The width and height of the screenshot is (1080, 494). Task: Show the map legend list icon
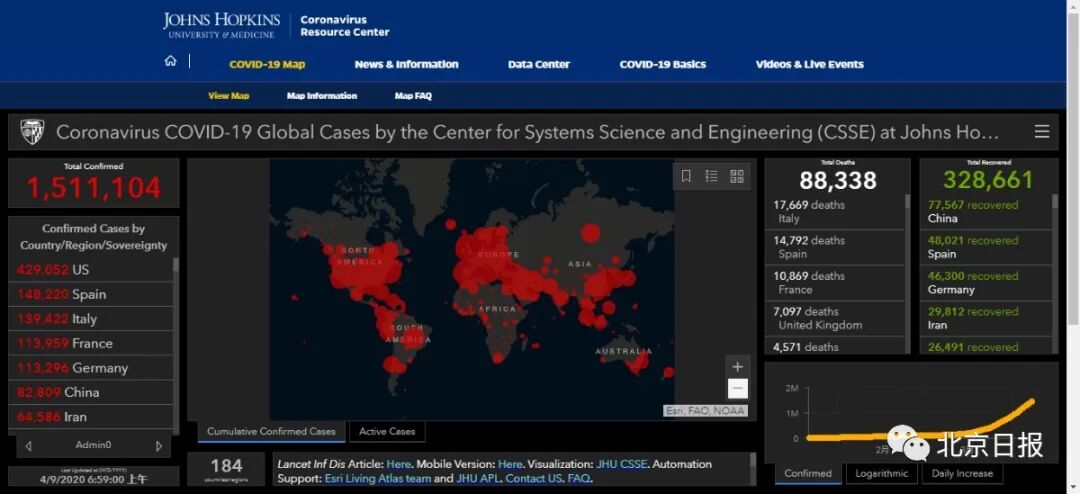(x=712, y=176)
